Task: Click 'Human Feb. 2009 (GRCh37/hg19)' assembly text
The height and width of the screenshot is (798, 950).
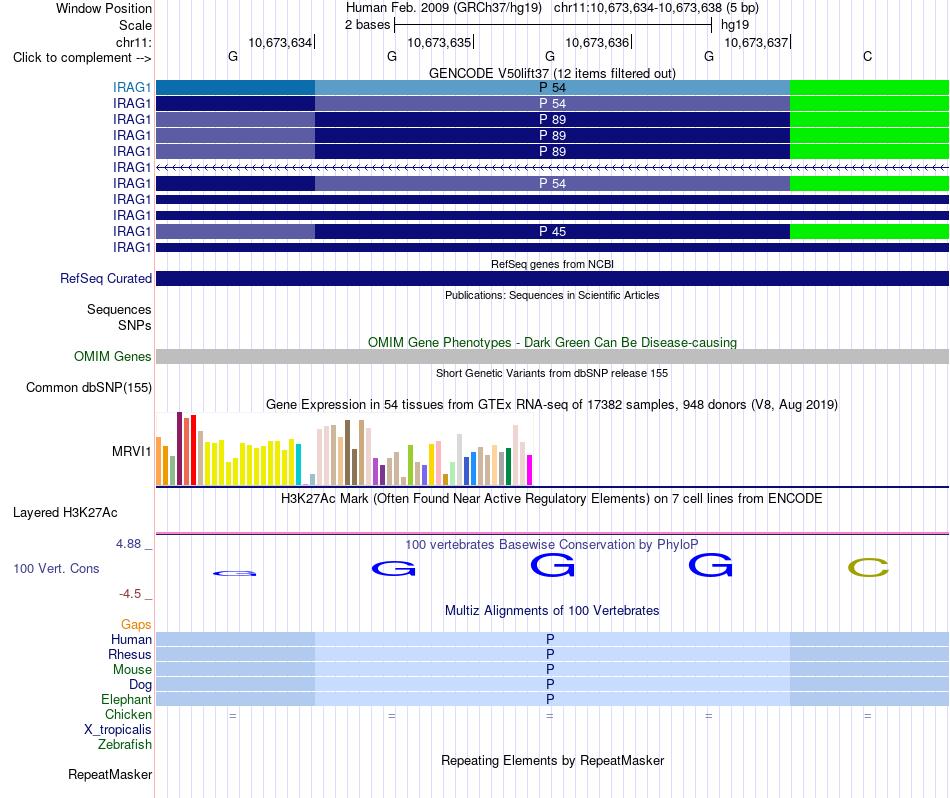Action: tap(443, 8)
